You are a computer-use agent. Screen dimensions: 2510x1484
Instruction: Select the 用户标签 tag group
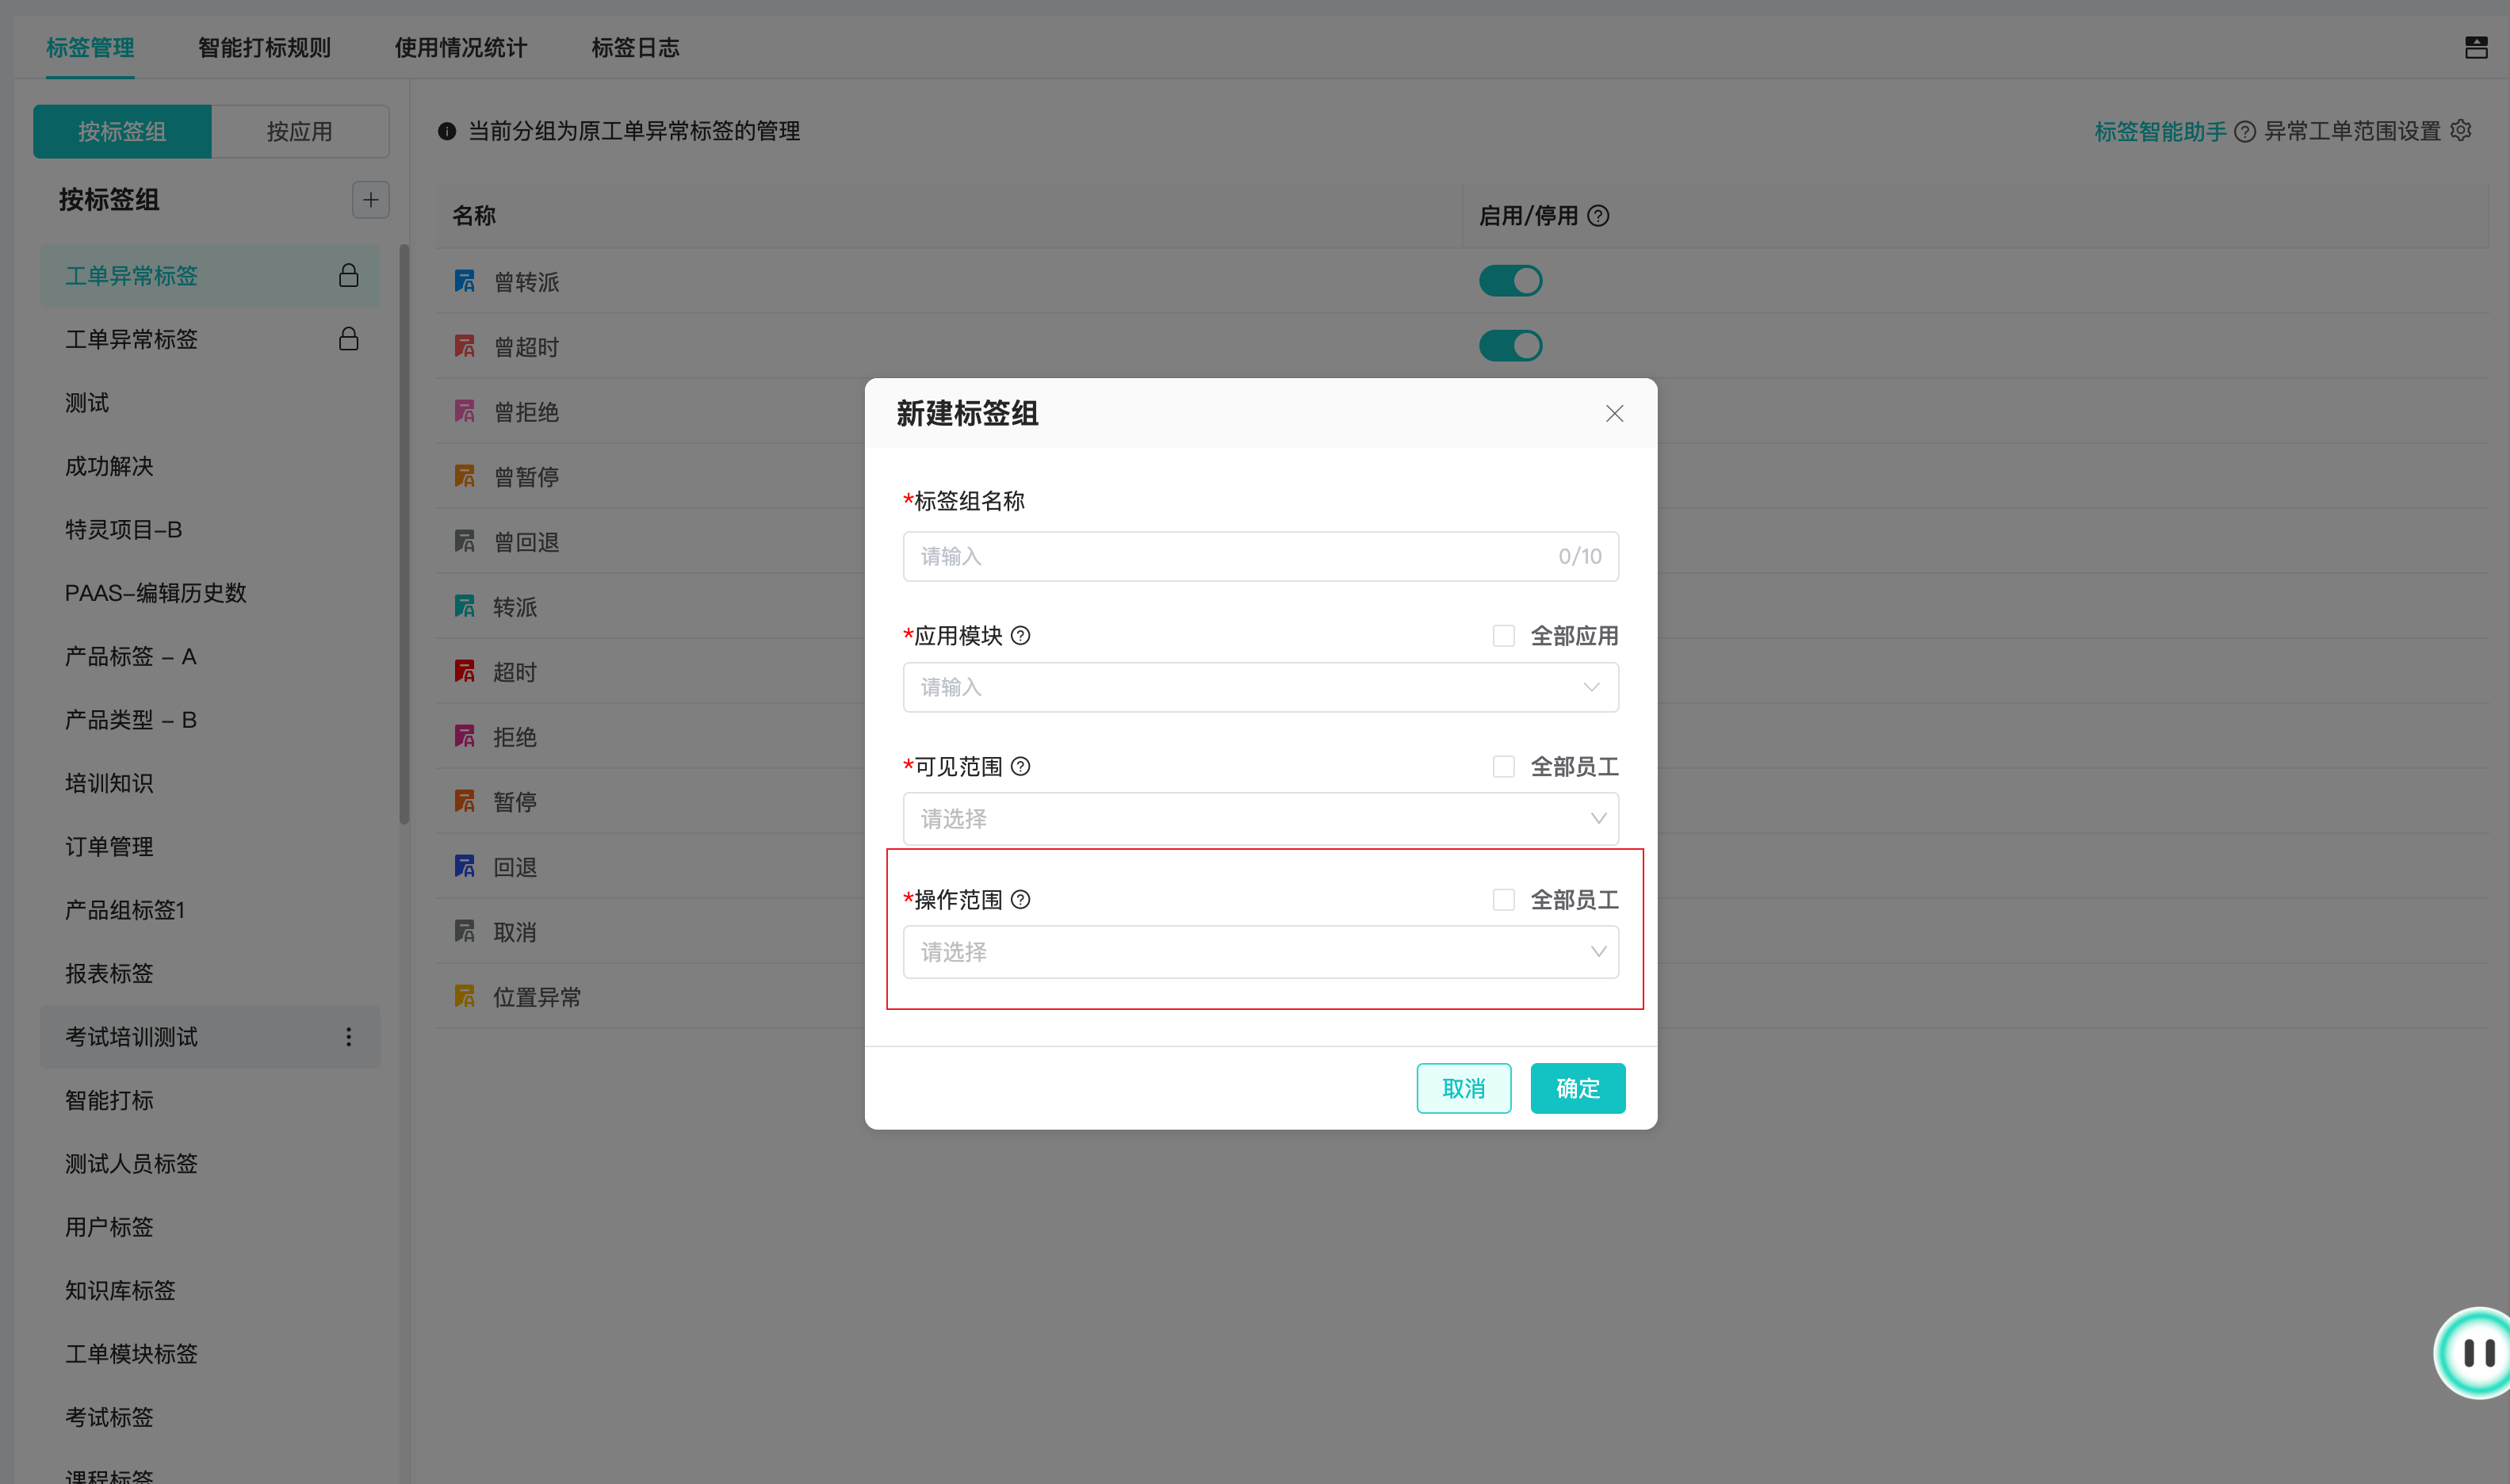(210, 1227)
